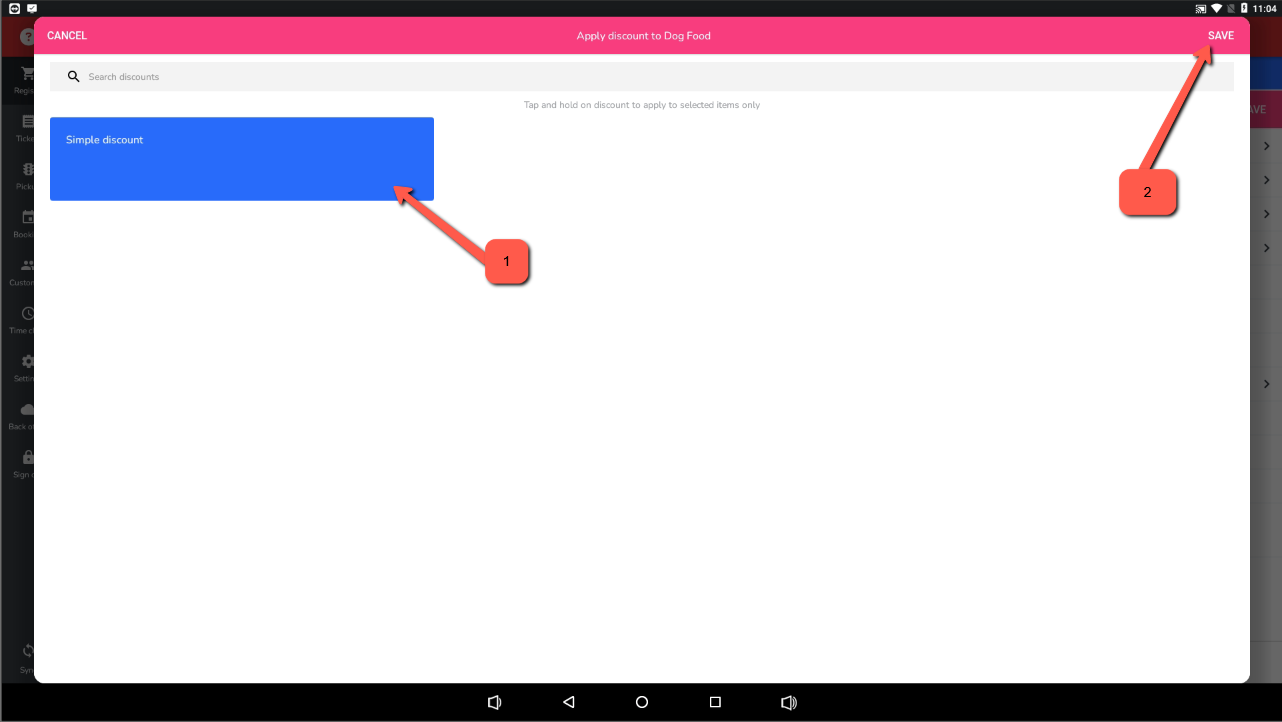Focus the Search discounts field

640,77
